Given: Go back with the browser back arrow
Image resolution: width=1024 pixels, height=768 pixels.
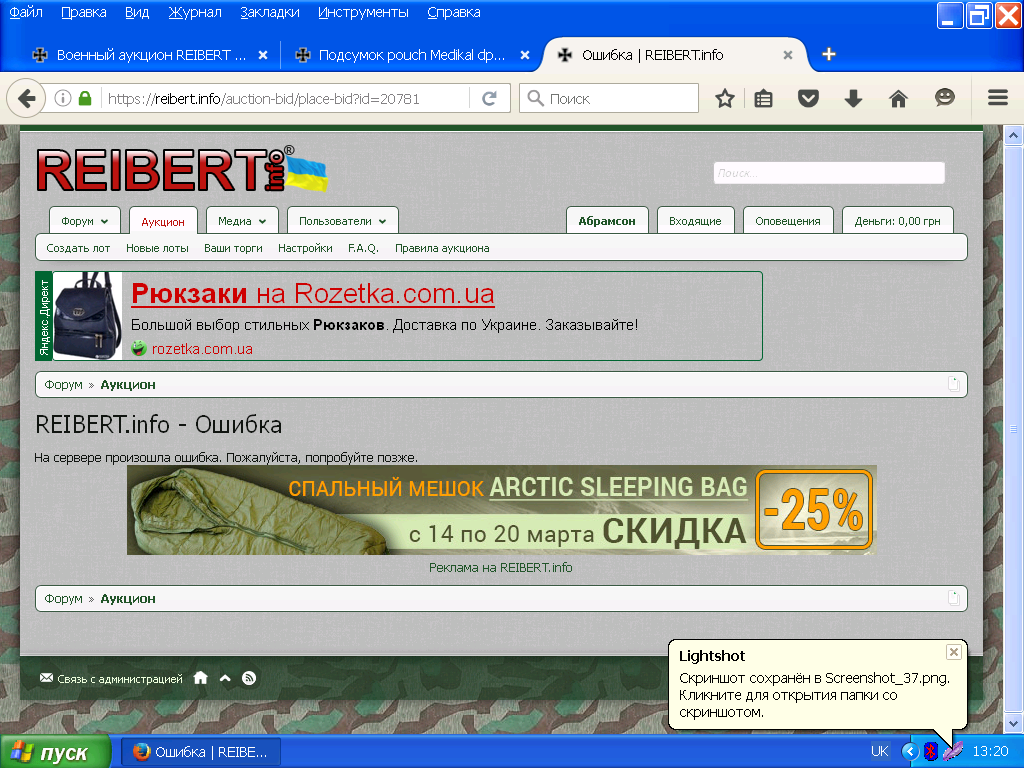Looking at the screenshot, I should (x=26, y=99).
